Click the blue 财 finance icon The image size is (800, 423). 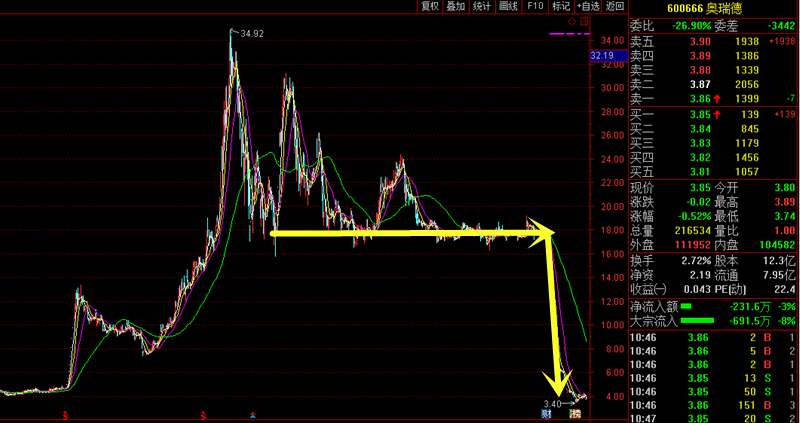(x=548, y=413)
